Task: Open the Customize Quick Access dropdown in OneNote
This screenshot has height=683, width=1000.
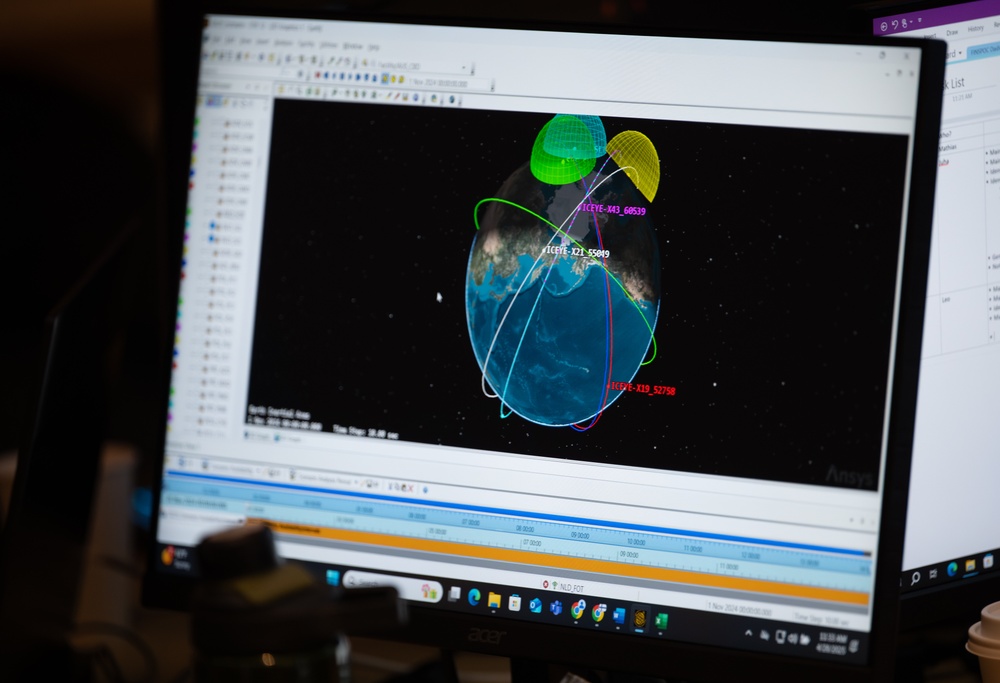Action: 919,21
